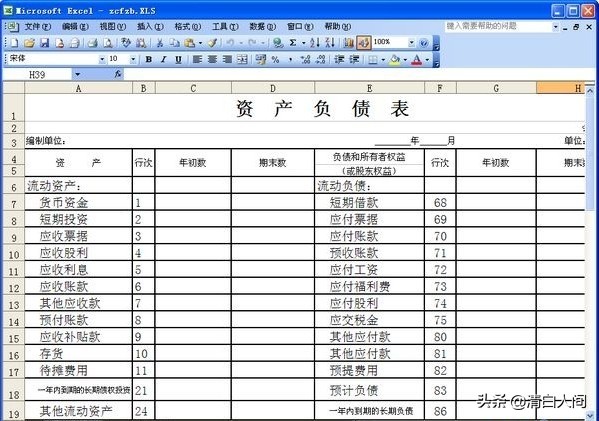Expand the AutoSum functions arrow
The height and width of the screenshot is (421, 599).
point(304,43)
